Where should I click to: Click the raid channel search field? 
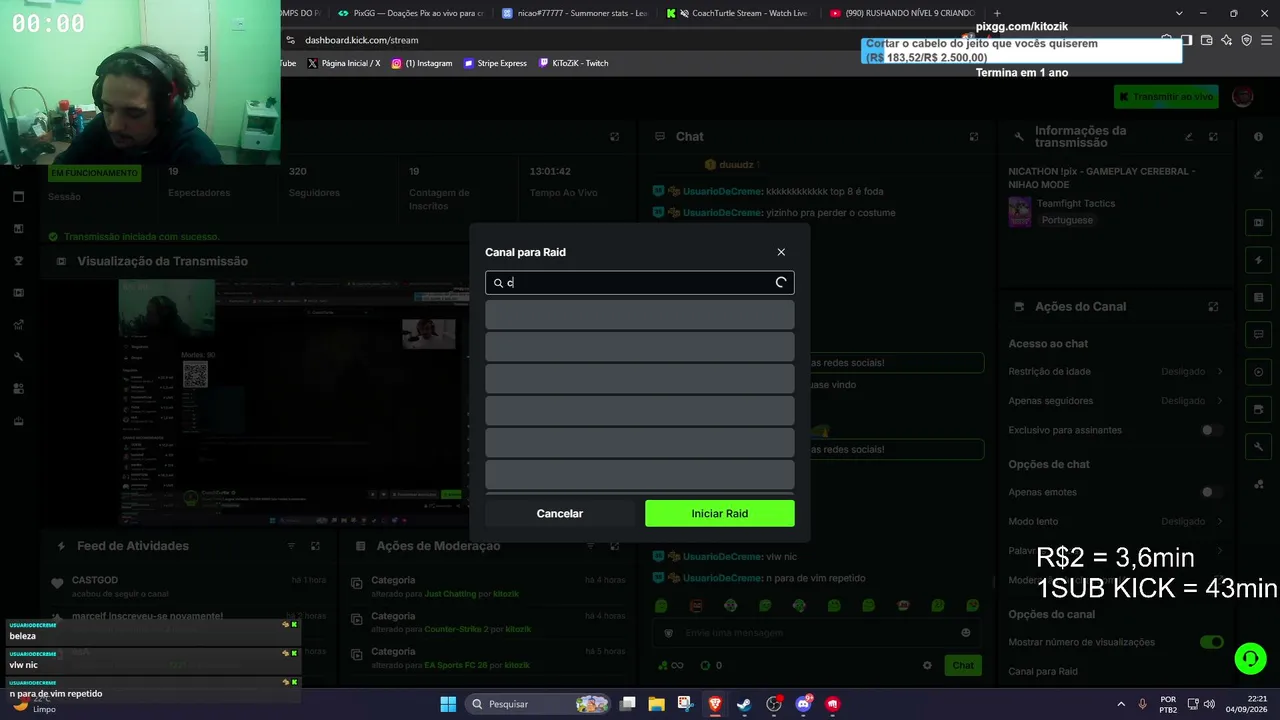coord(640,283)
